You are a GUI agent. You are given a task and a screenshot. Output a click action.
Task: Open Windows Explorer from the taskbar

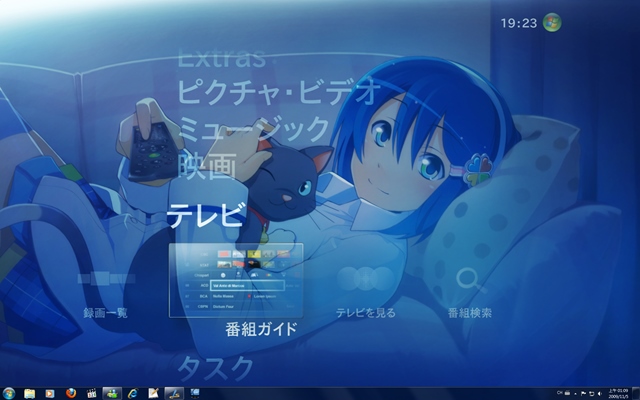29,393
